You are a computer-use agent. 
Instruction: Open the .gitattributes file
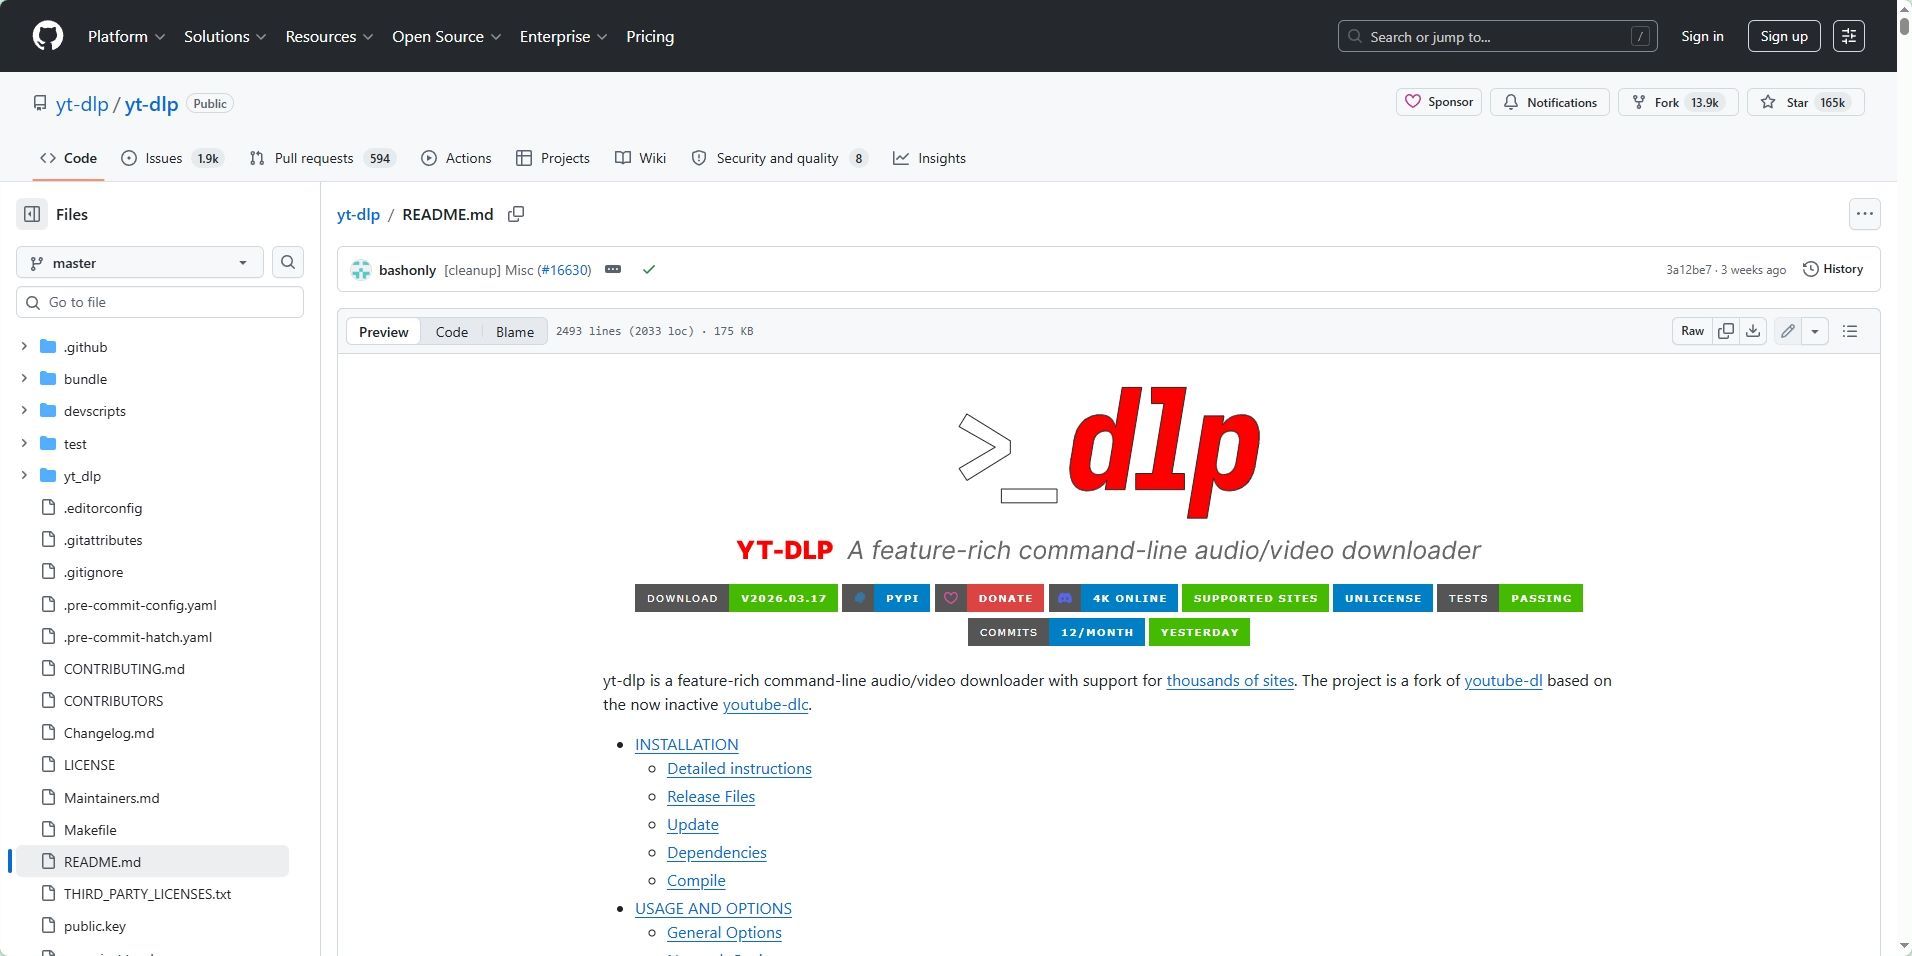(x=103, y=540)
